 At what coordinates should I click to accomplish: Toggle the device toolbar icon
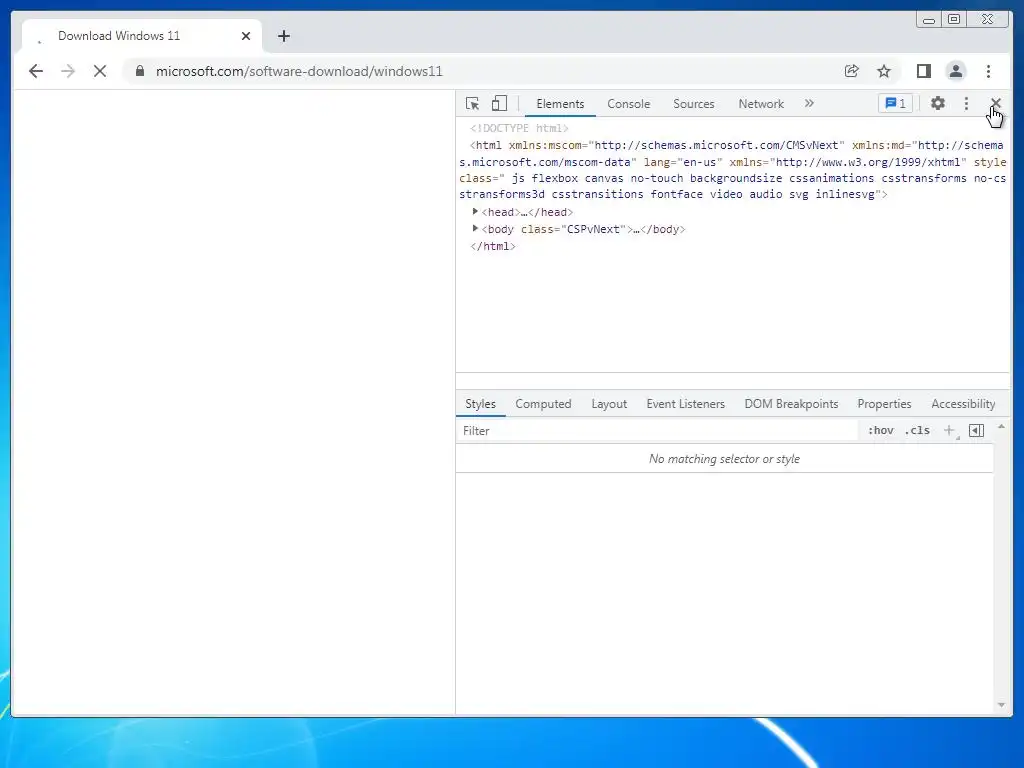pos(499,104)
